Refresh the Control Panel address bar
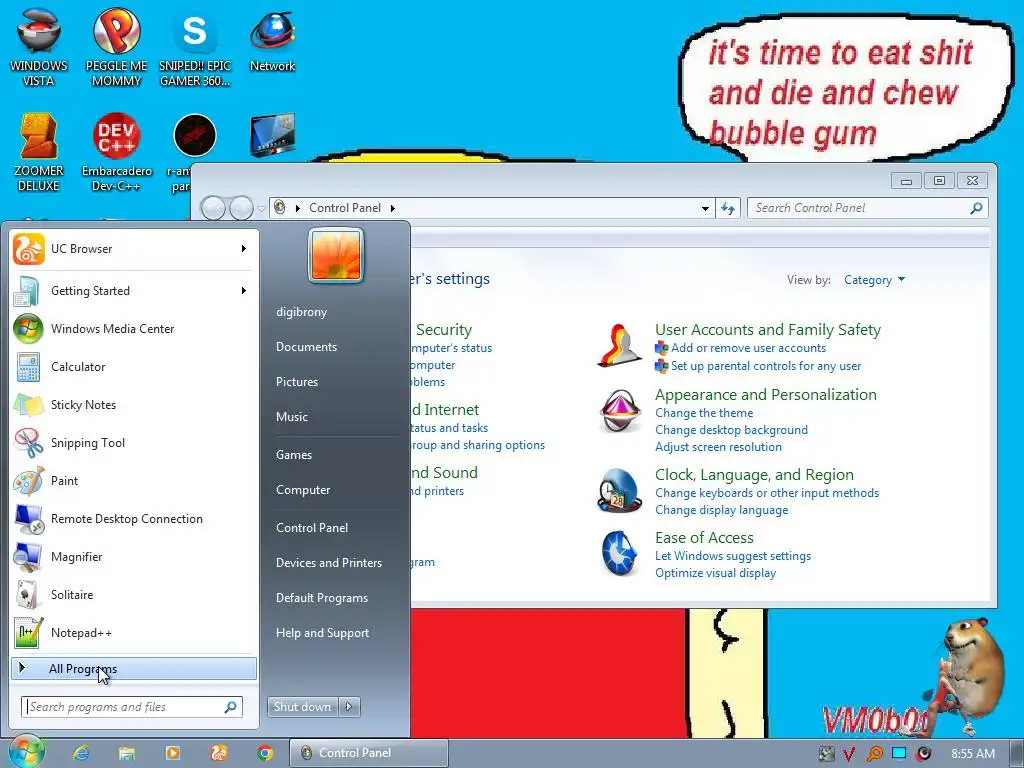This screenshot has width=1024, height=768. pyautogui.click(x=728, y=208)
